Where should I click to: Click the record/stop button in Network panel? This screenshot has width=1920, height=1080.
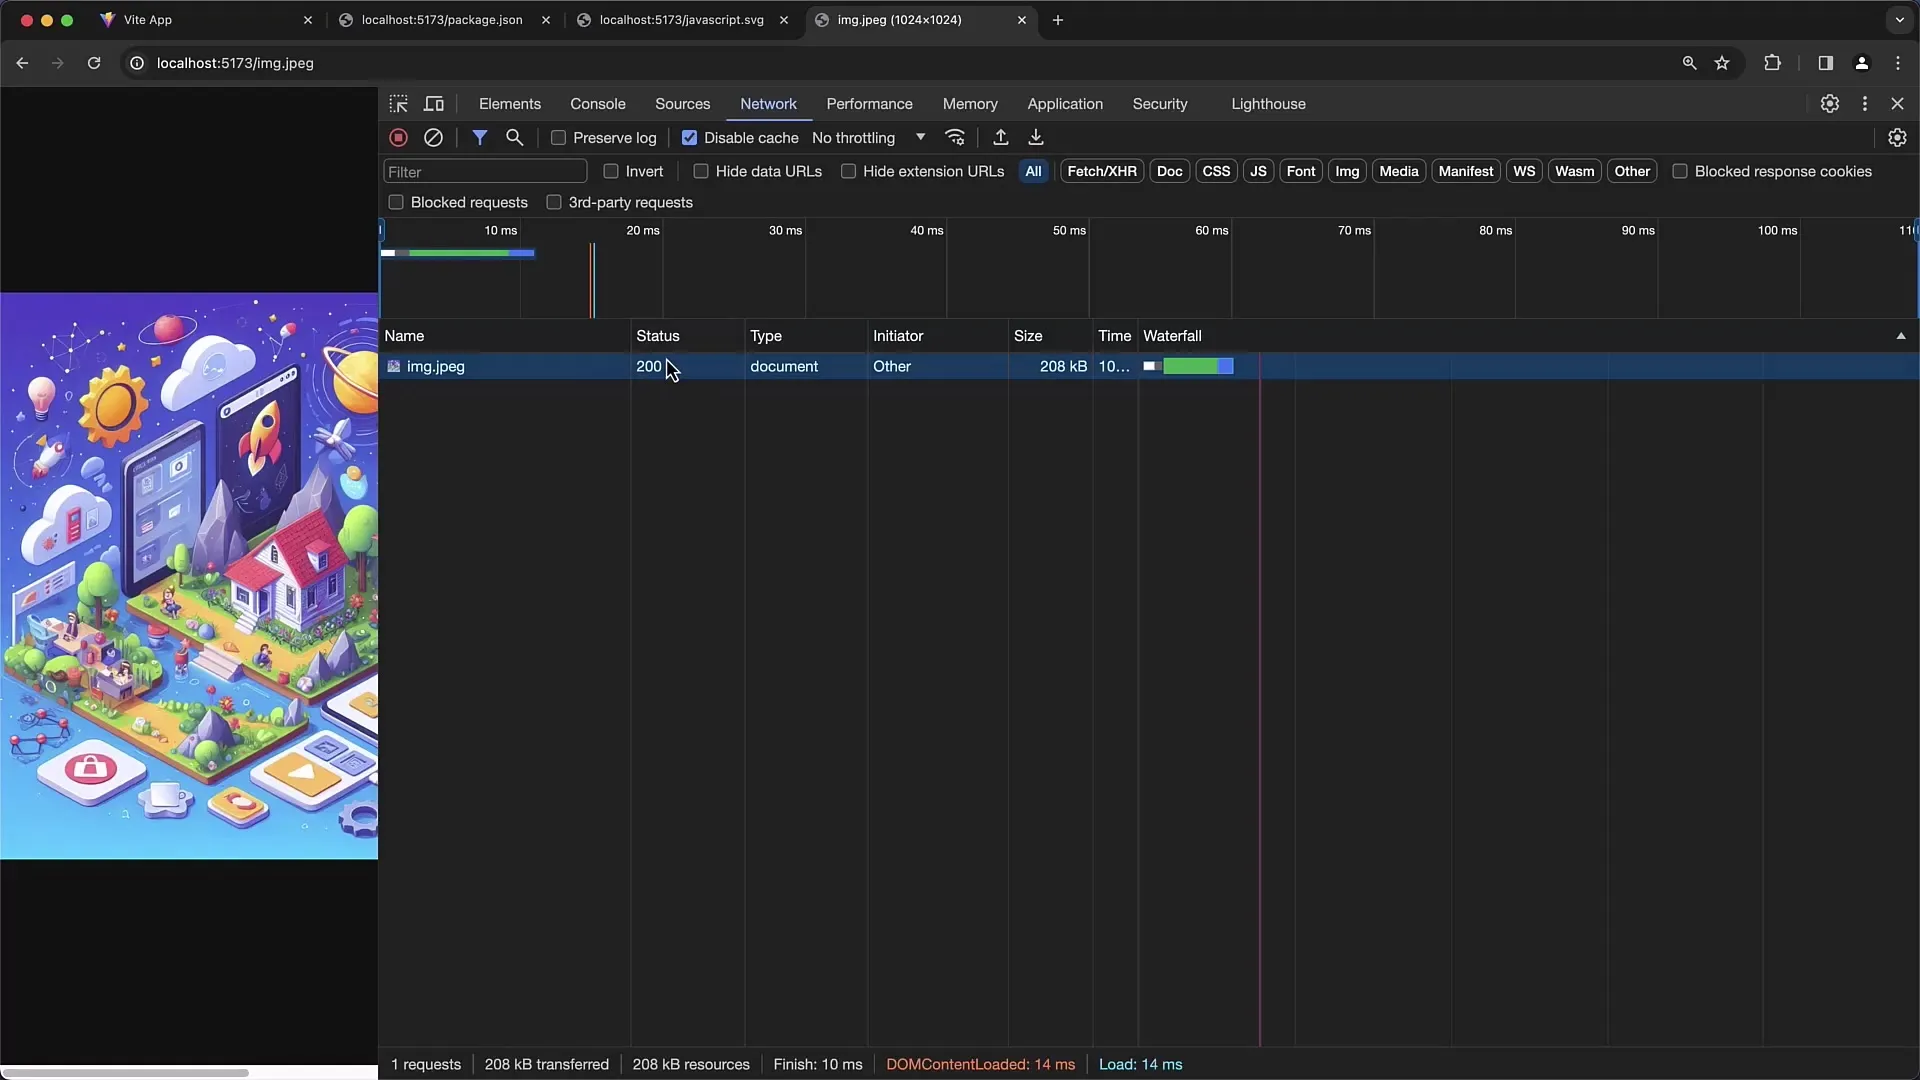coord(398,137)
